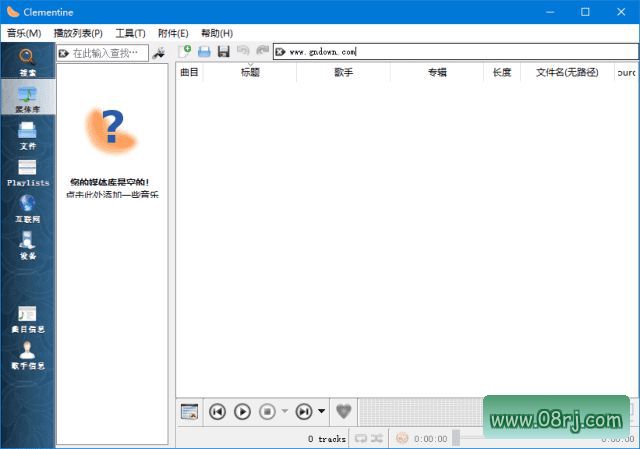Sort by the 长度 column header
The width and height of the screenshot is (640, 449).
pyautogui.click(x=502, y=72)
